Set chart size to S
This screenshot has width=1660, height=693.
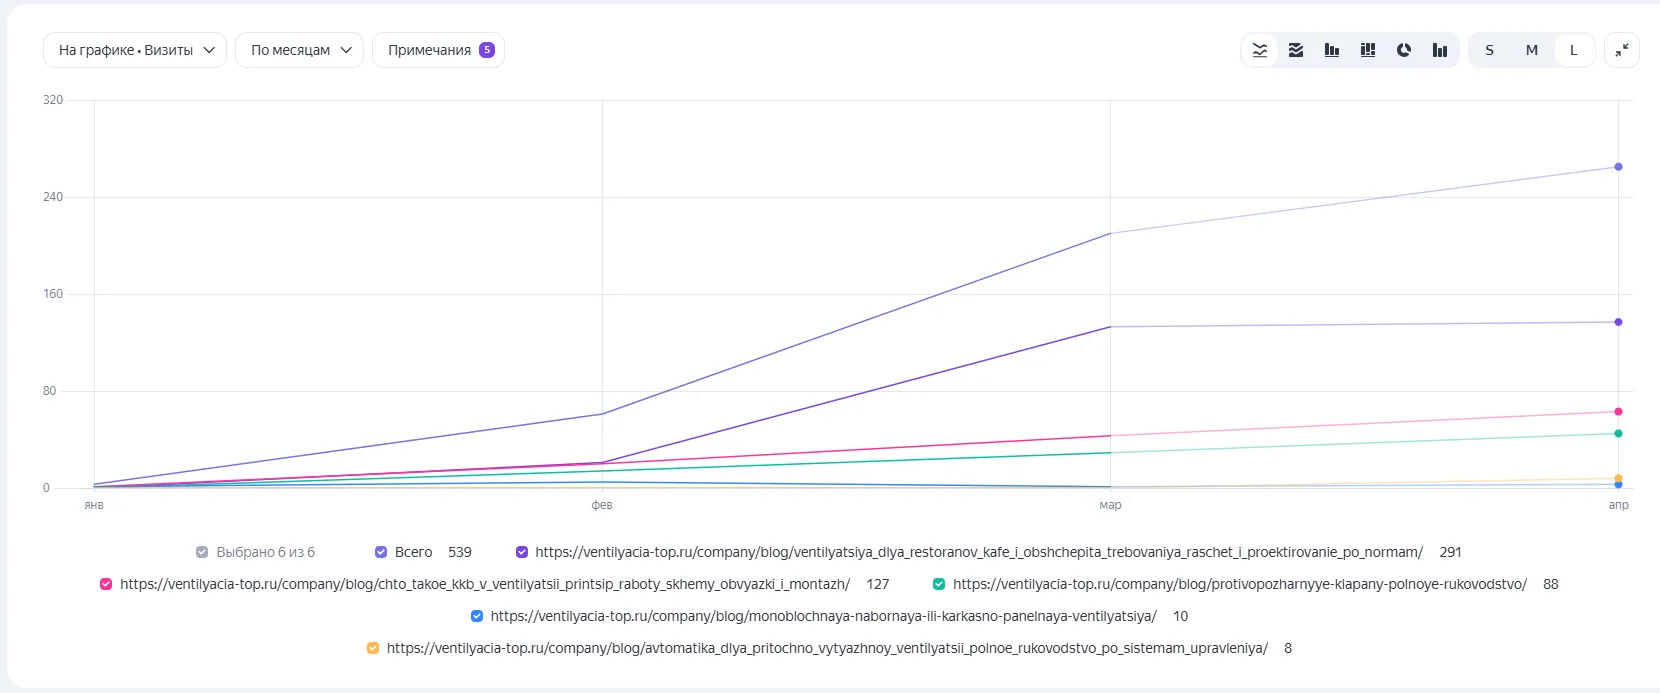click(1490, 50)
